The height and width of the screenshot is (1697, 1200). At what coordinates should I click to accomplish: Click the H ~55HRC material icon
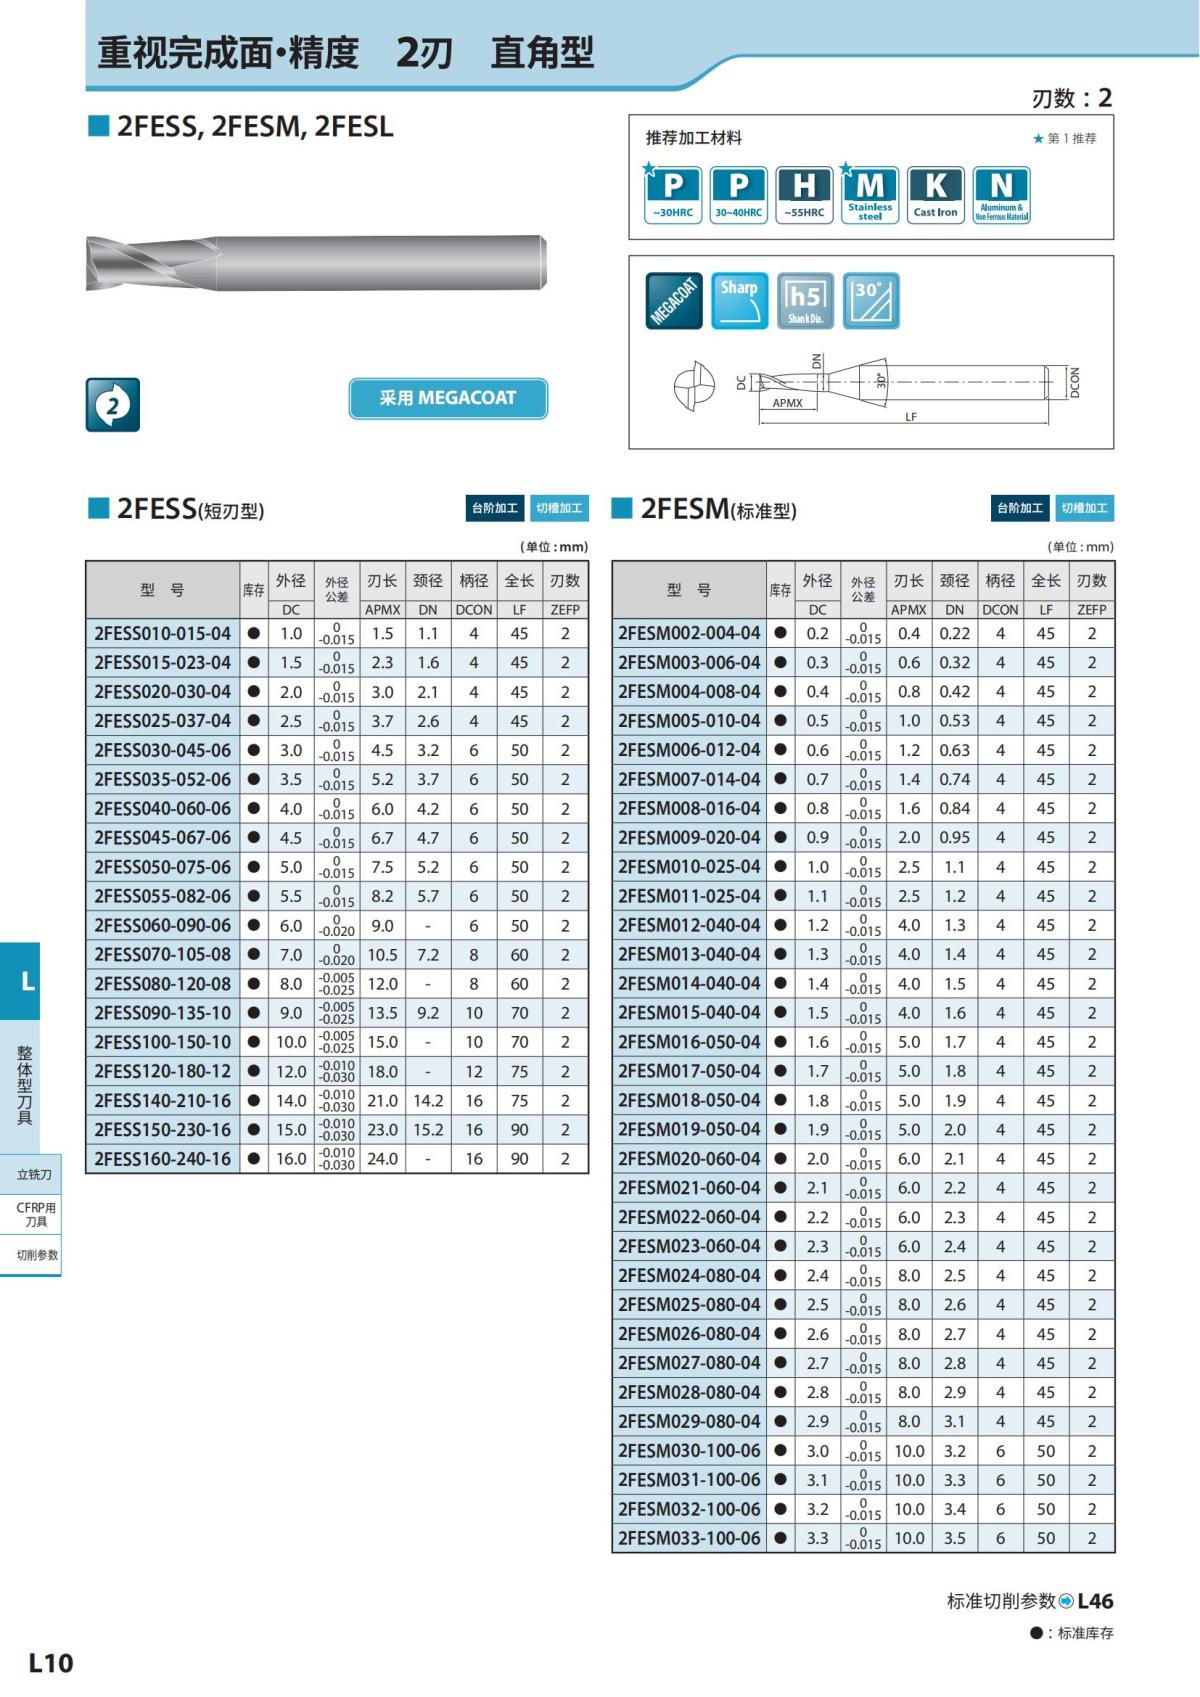(x=804, y=195)
